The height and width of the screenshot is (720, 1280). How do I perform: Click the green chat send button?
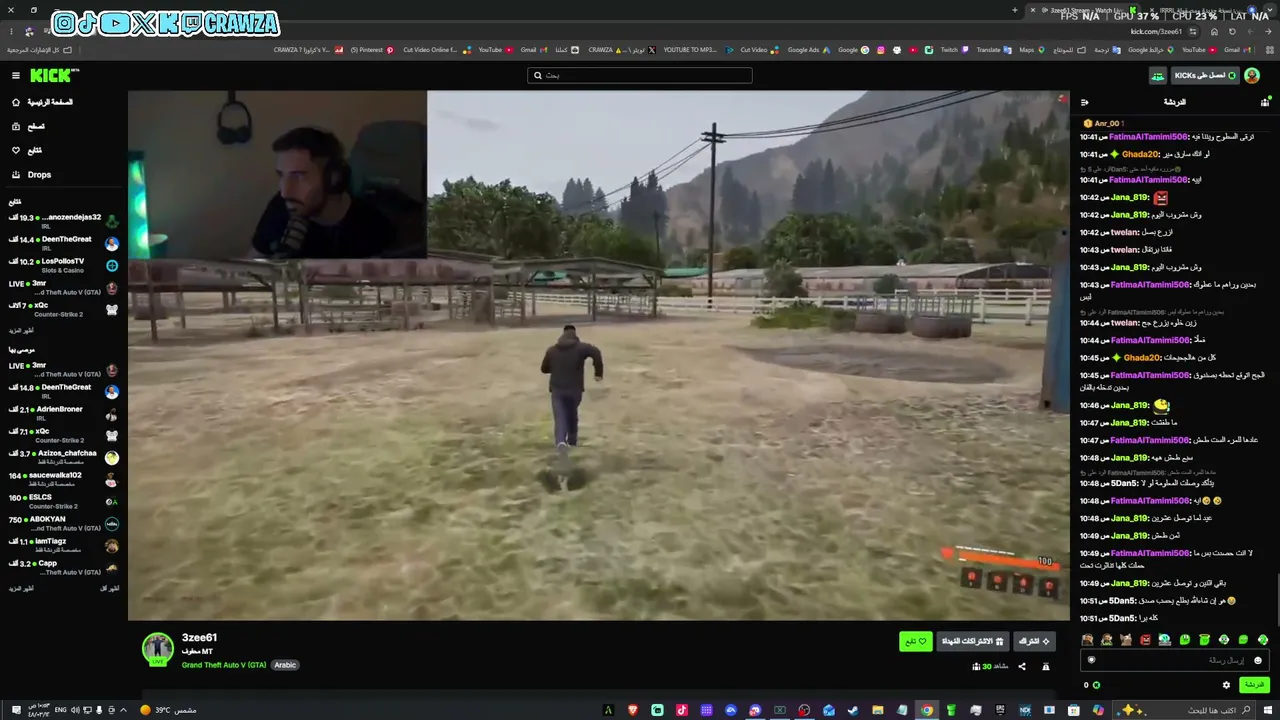coord(1254,685)
